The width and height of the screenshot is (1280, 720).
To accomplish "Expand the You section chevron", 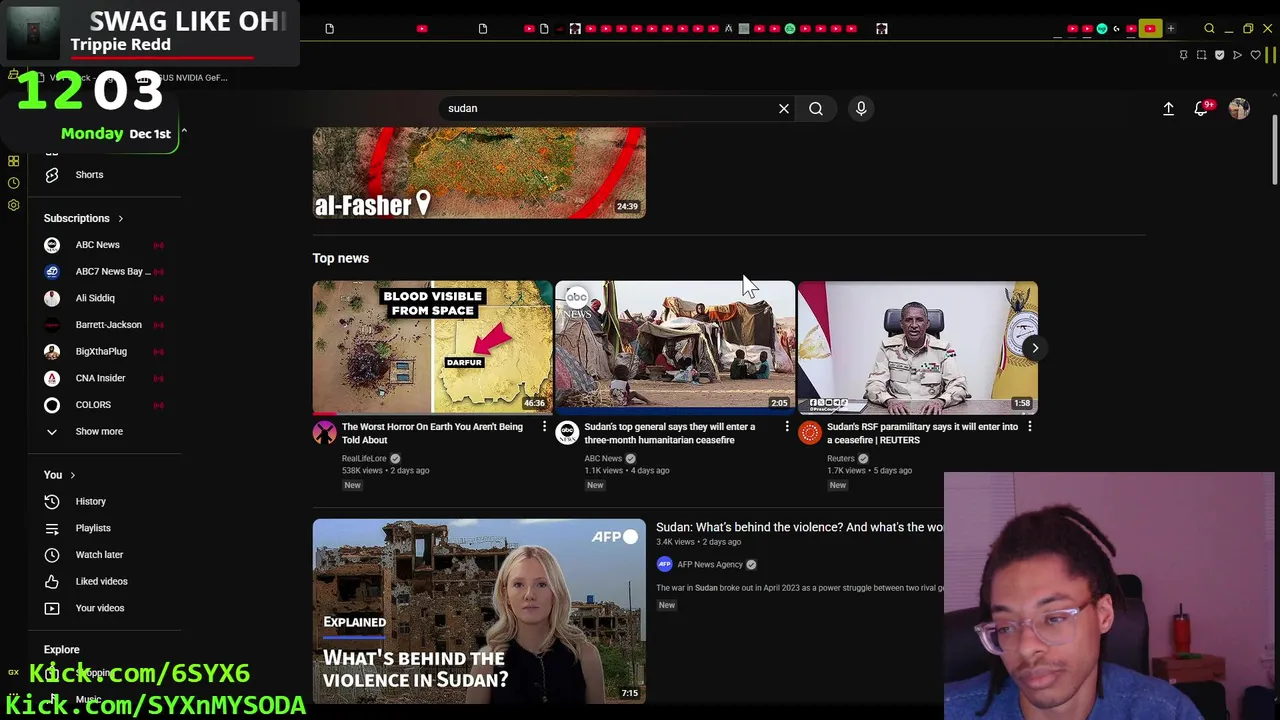I will [72, 476].
